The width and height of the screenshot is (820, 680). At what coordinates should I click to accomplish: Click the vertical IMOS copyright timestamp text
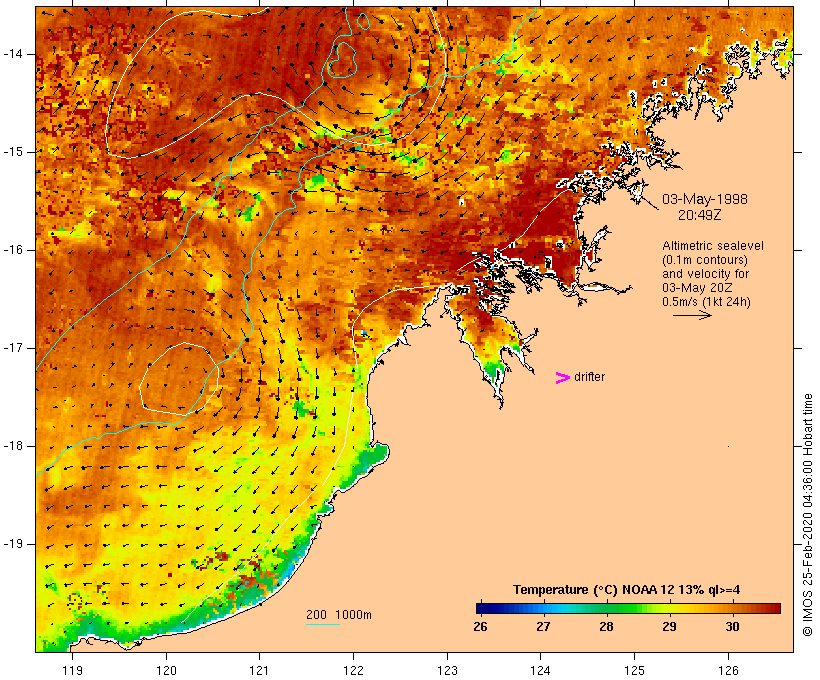[x=807, y=515]
